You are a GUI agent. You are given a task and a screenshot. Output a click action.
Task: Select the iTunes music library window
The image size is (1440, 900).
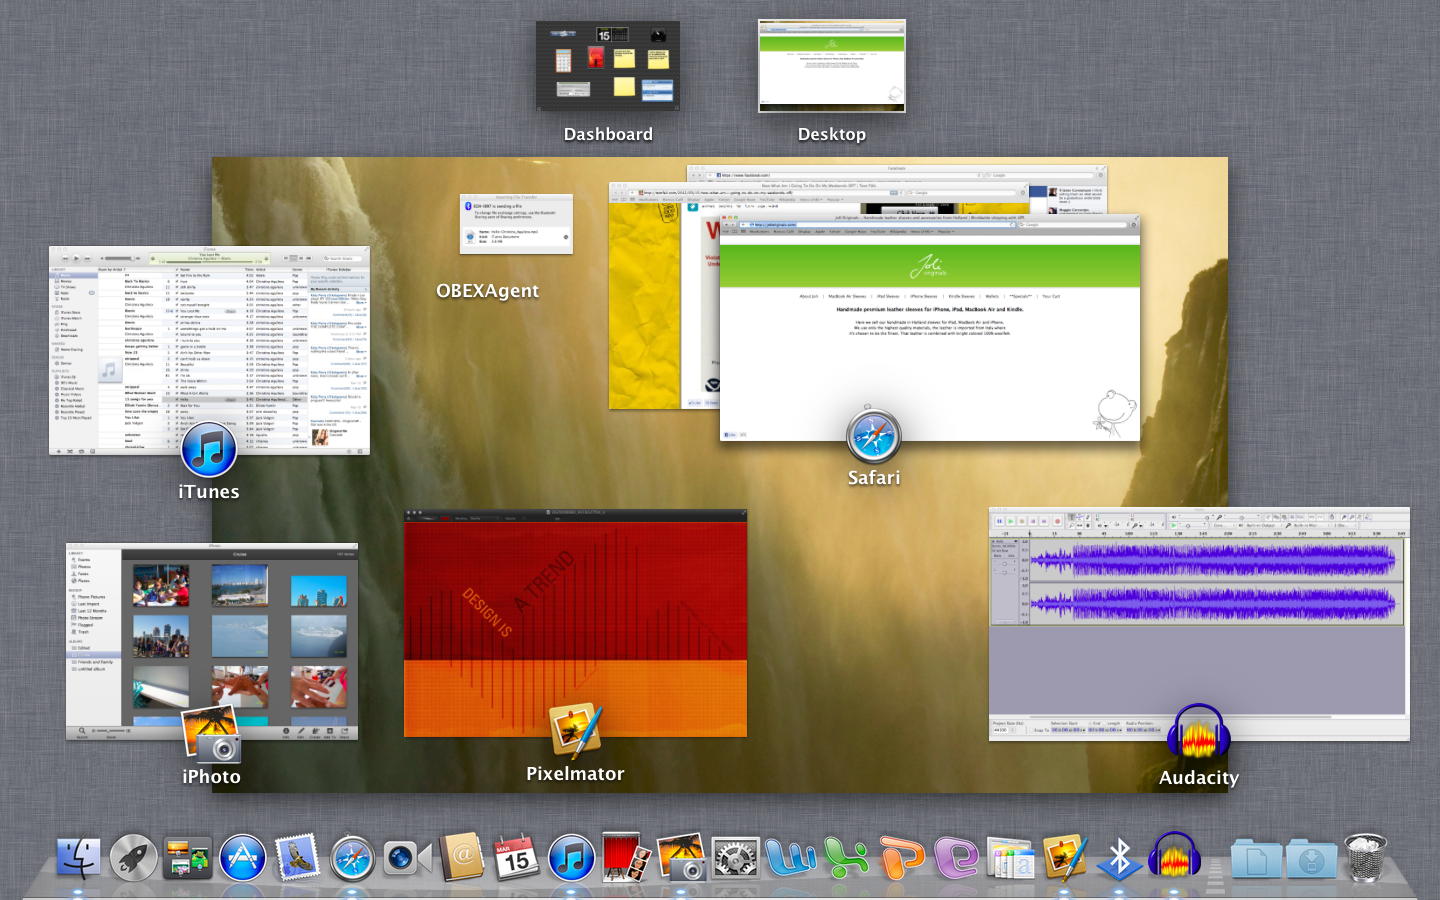click(209, 351)
